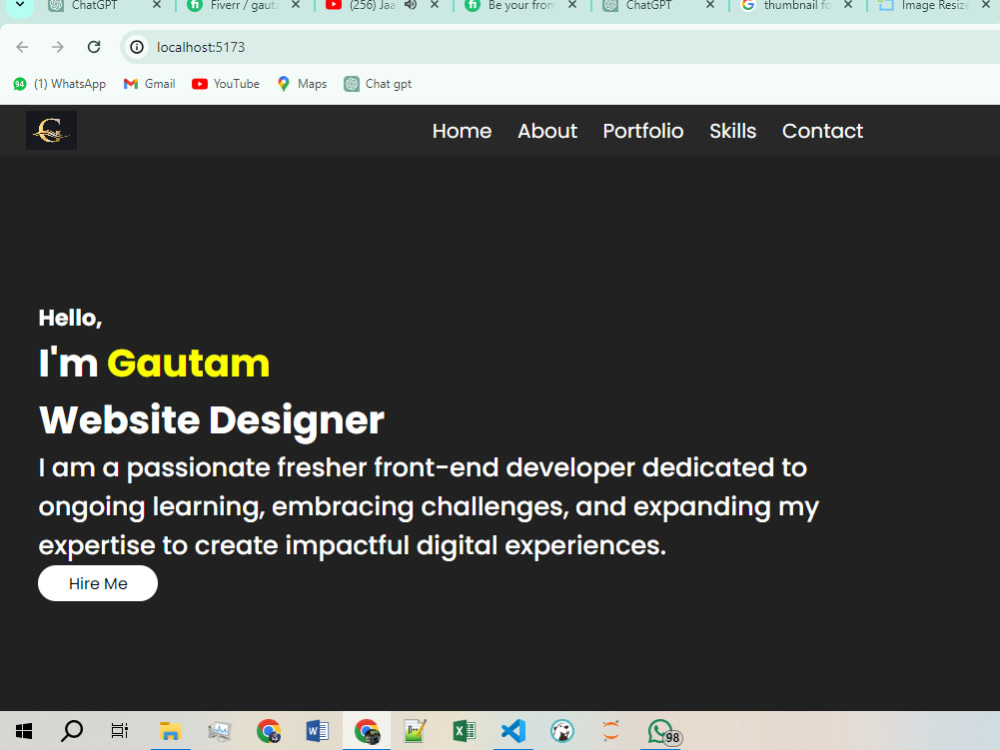
Task: Close the Fiverr tab
Action: pyautogui.click(x=295, y=5)
